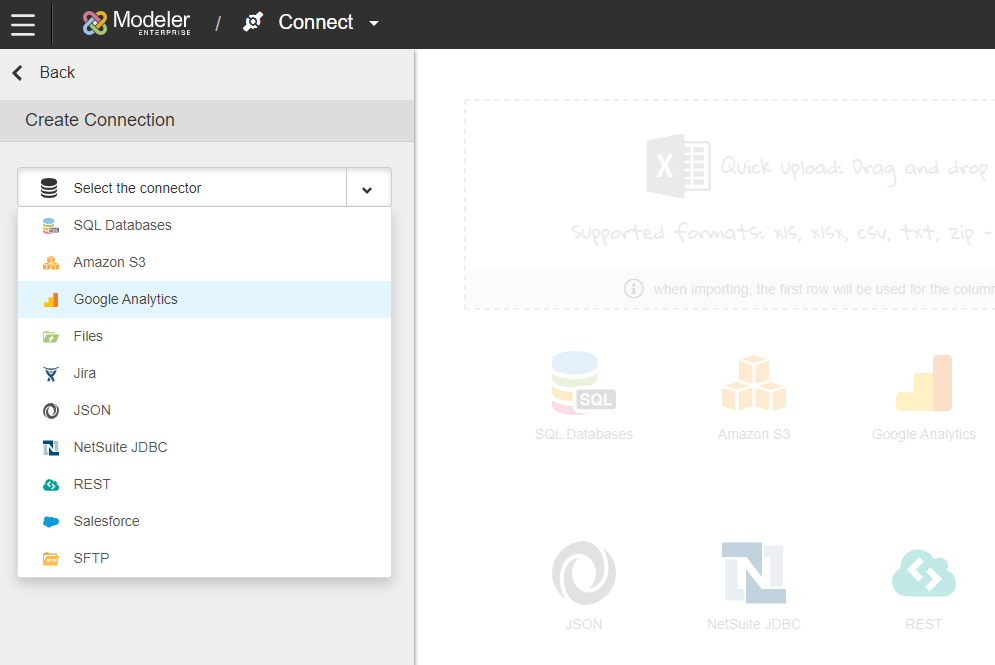Choose SQL Databases from the connector list

click(x=122, y=225)
